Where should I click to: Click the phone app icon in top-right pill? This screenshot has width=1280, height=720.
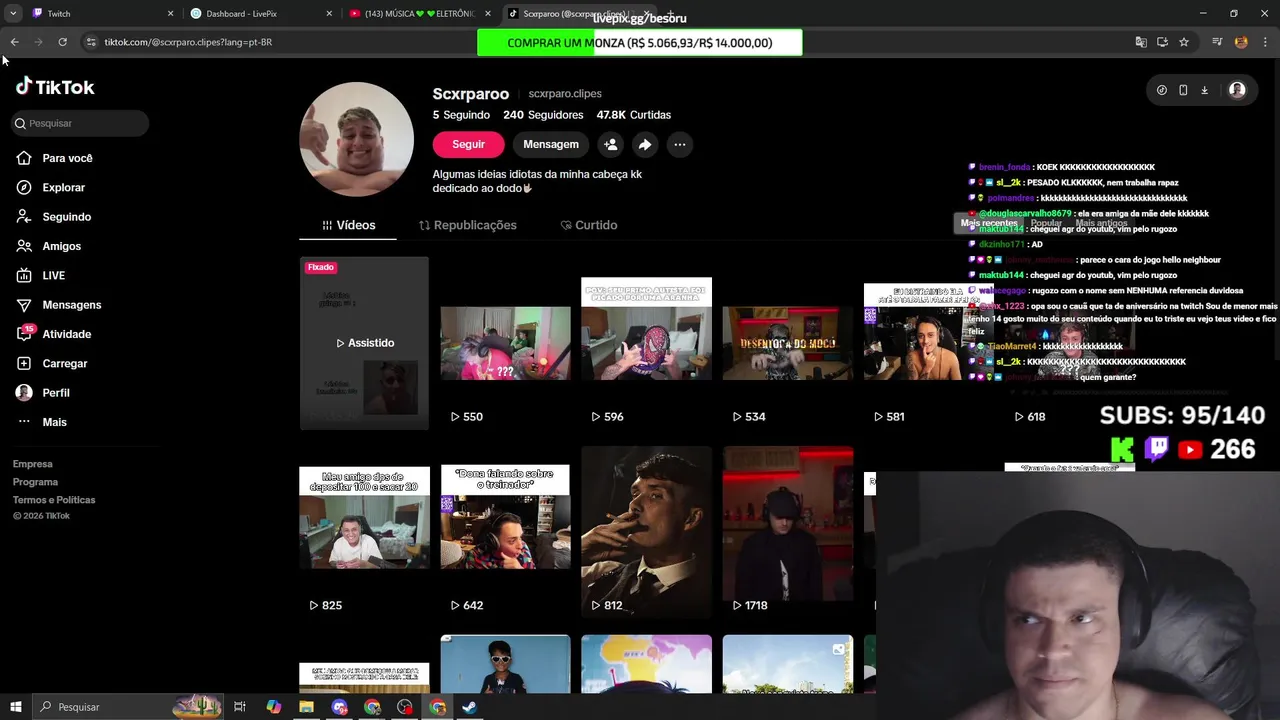1183,90
